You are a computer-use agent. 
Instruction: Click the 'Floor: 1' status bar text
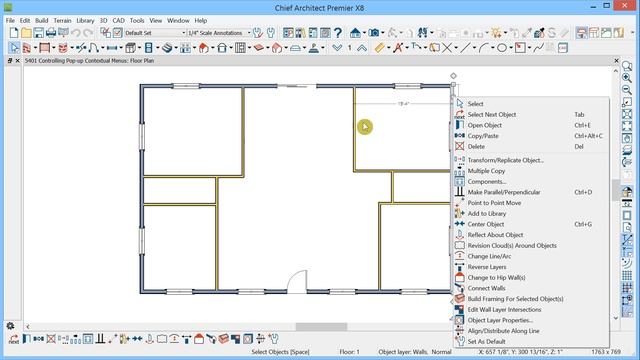pyautogui.click(x=350, y=352)
